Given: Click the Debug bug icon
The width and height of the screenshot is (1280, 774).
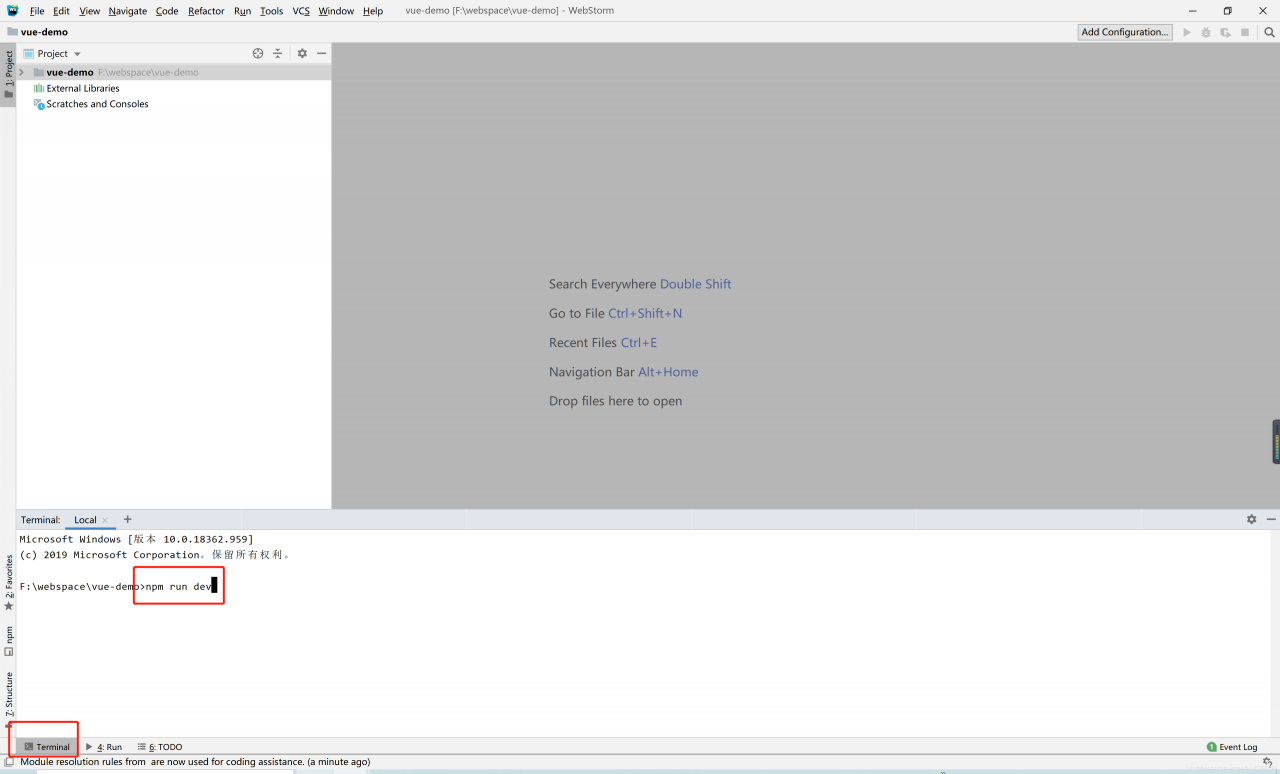Looking at the screenshot, I should point(1206,32).
